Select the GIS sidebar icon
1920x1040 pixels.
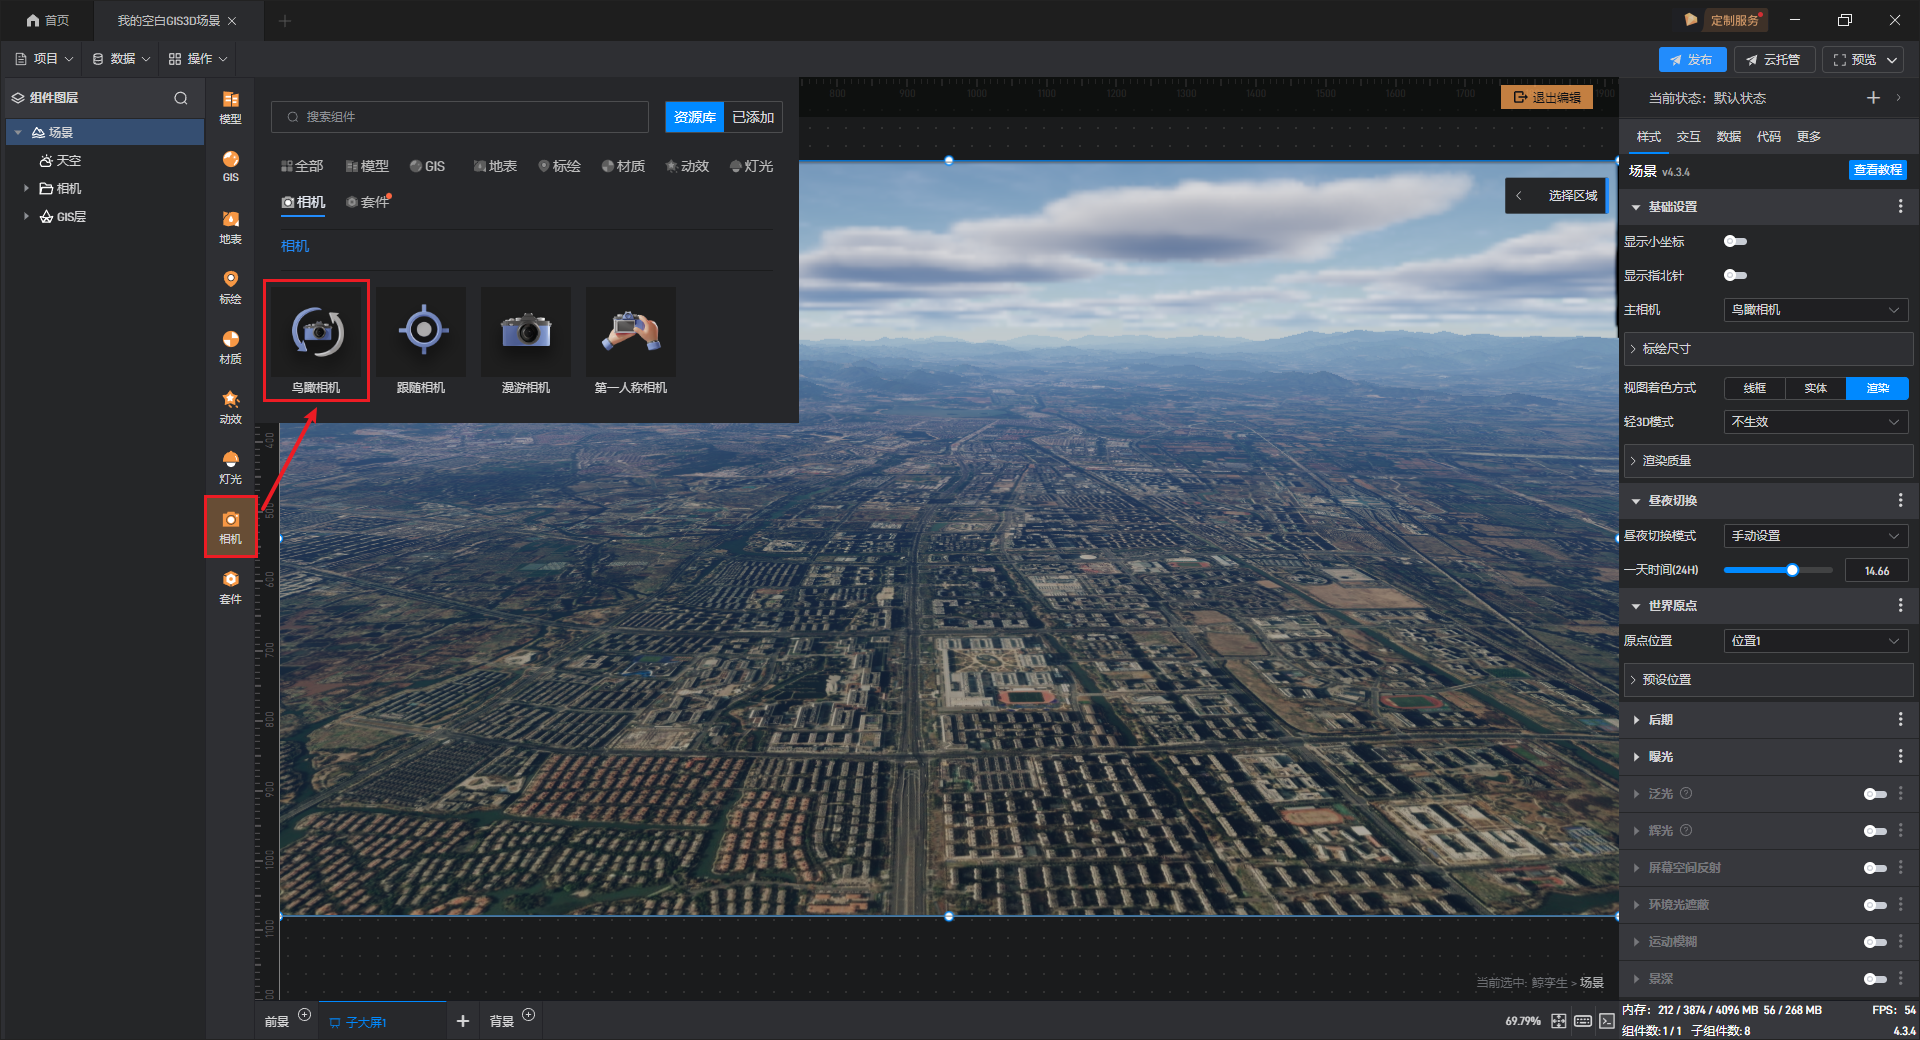(230, 165)
